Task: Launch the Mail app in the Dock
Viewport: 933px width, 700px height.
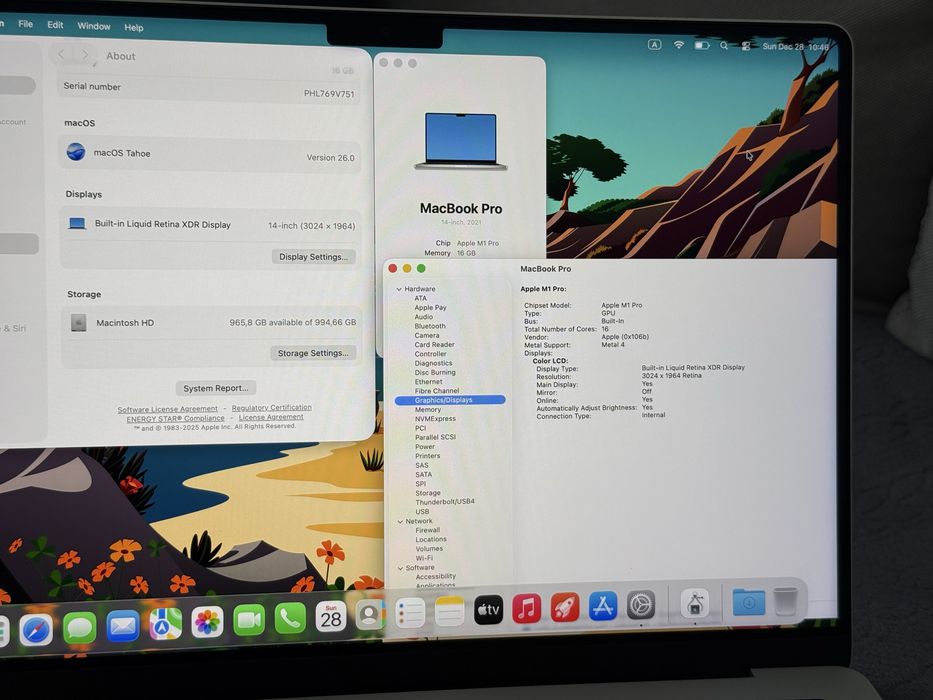Action: 123,626
